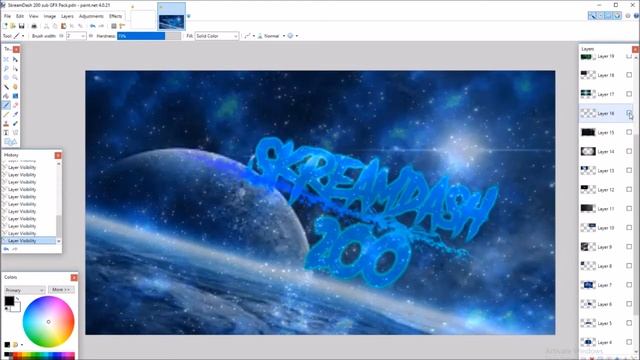Select the Ellipse Select tool
Screen dimensions: 640x360
coord(6,78)
